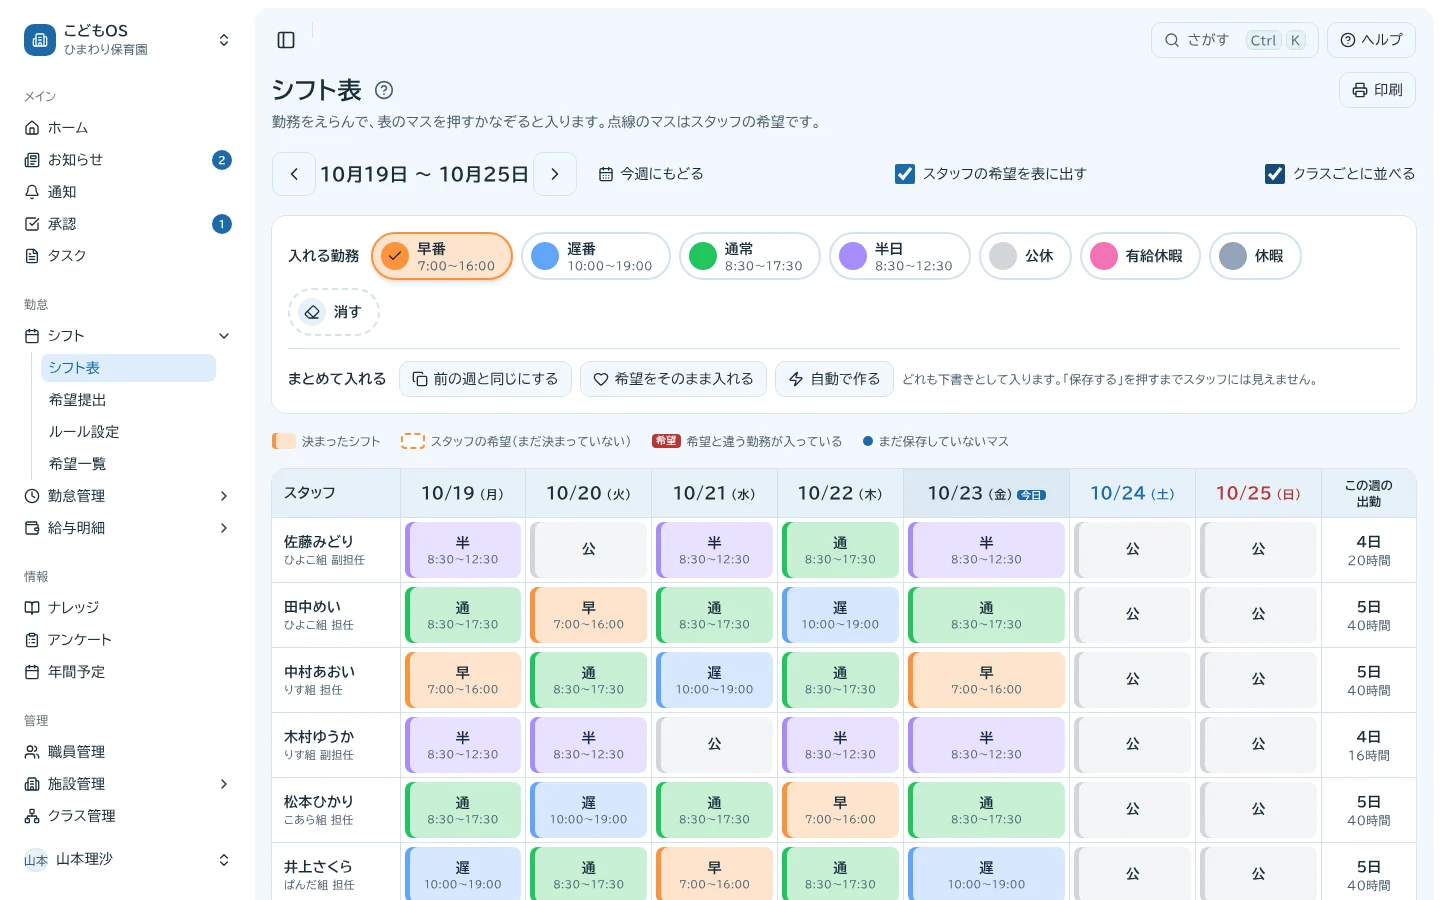Select the 有給休暇 pink shift type
The width and height of the screenshot is (1440, 900).
pos(1140,256)
